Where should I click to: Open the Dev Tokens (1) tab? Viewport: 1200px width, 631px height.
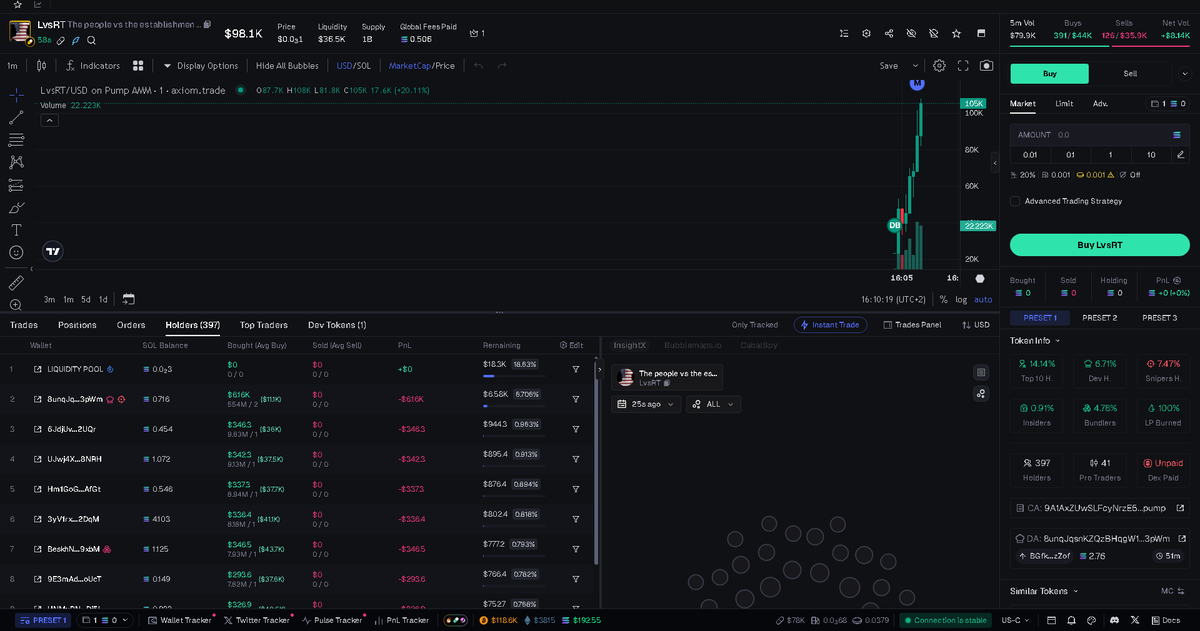[337, 325]
